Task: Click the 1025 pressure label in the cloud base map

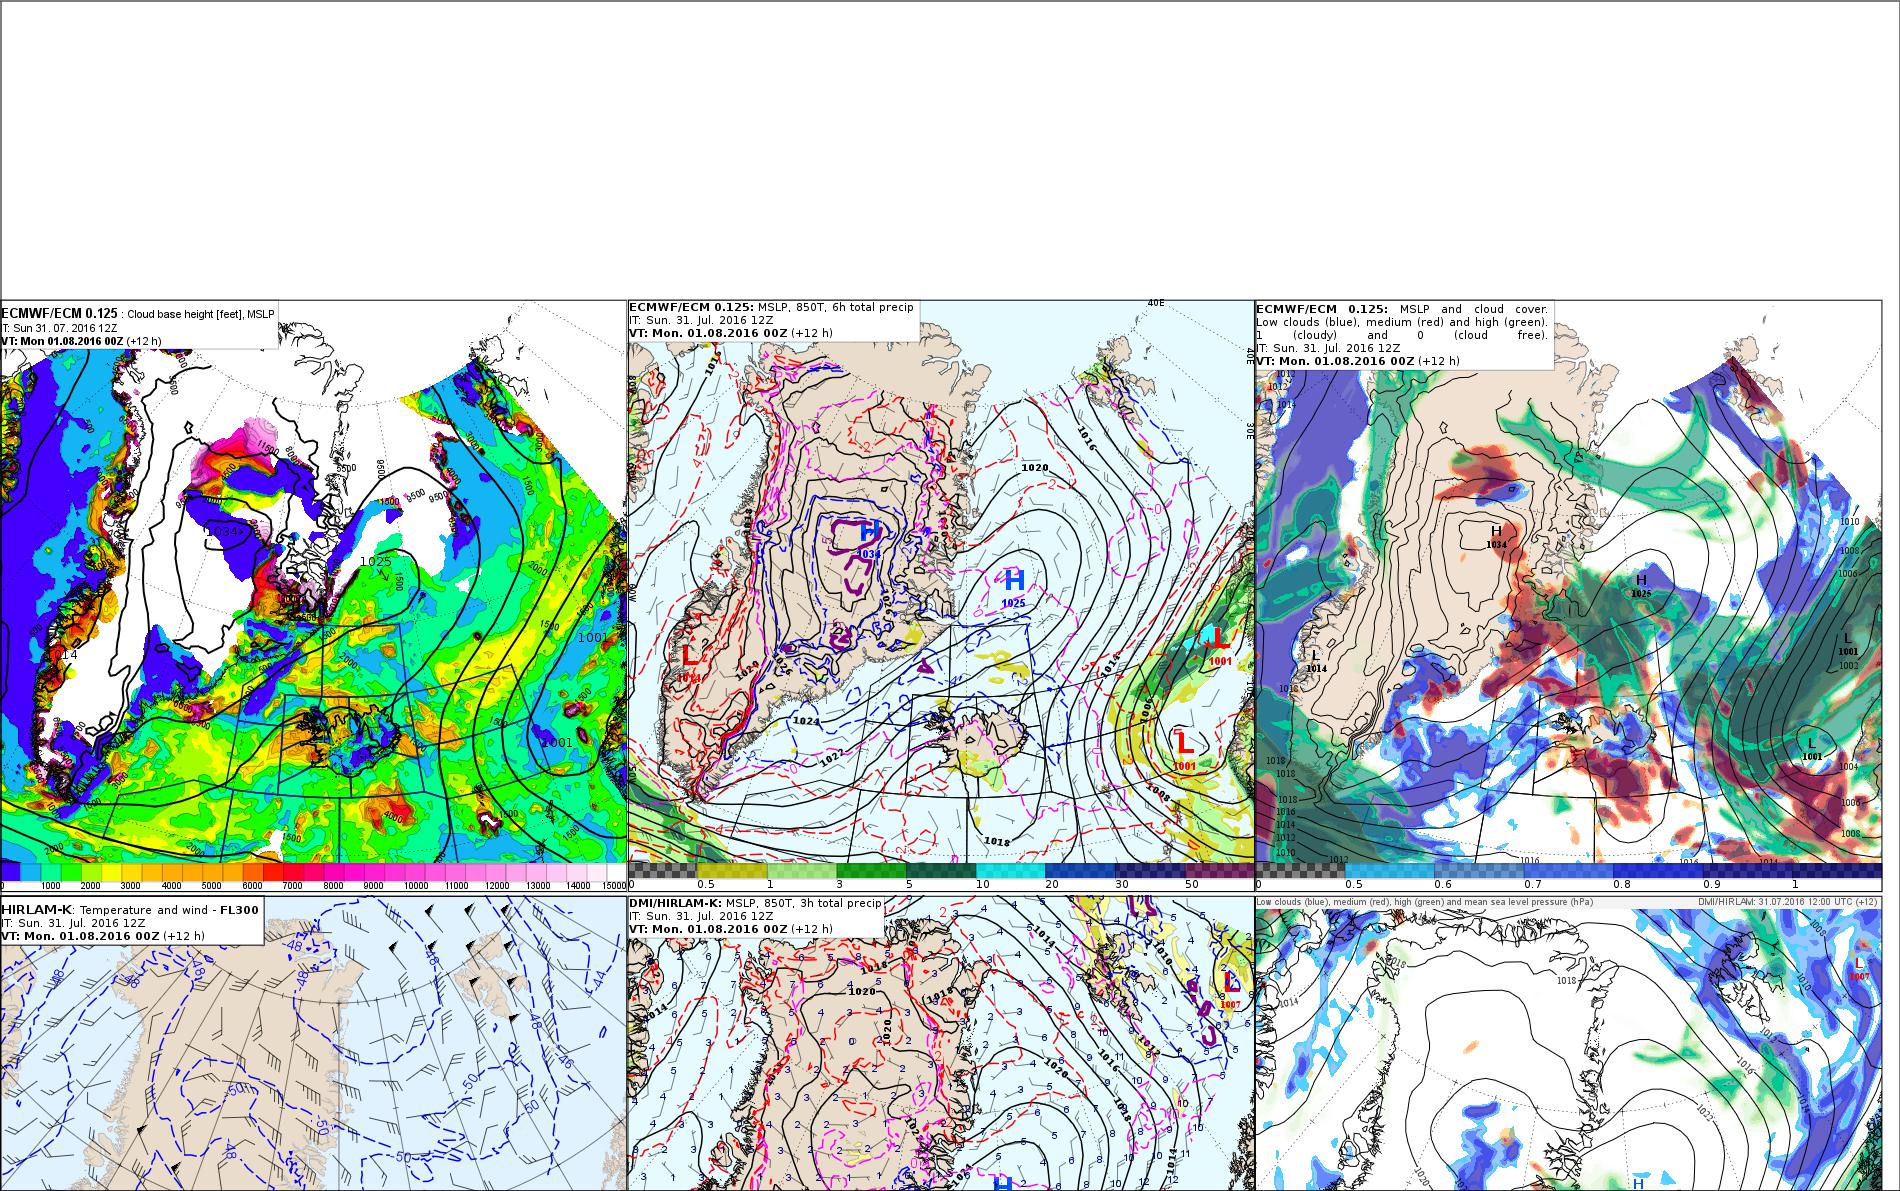Action: [375, 562]
